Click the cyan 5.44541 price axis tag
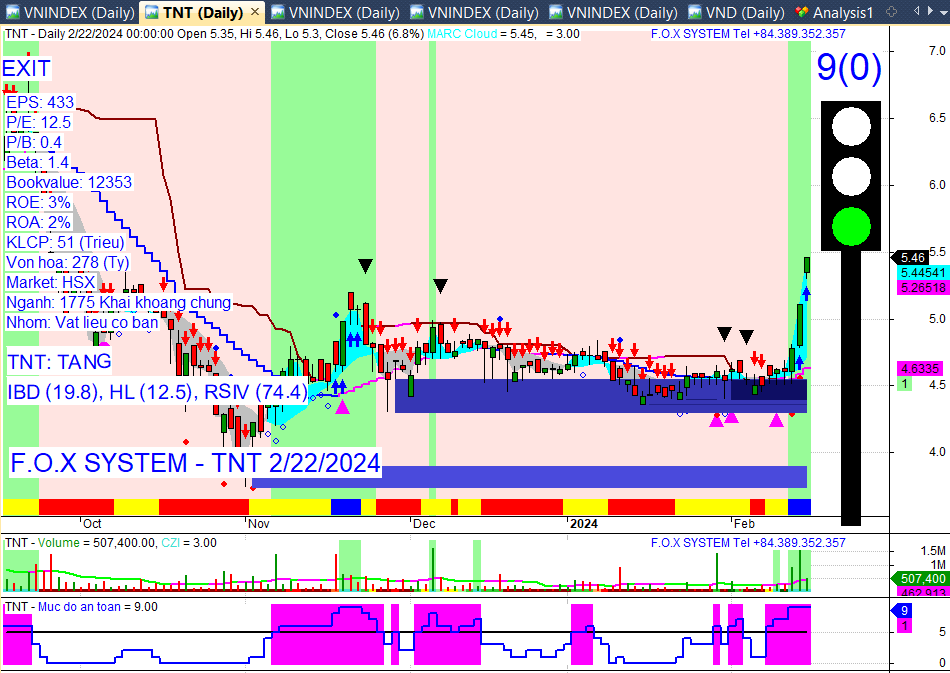Viewport: 950px width, 673px height. coord(923,273)
